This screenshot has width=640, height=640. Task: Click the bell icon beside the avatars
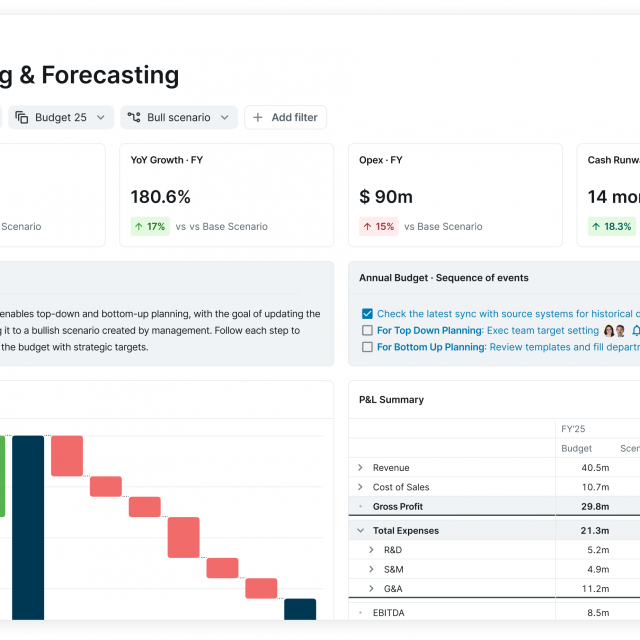click(635, 331)
